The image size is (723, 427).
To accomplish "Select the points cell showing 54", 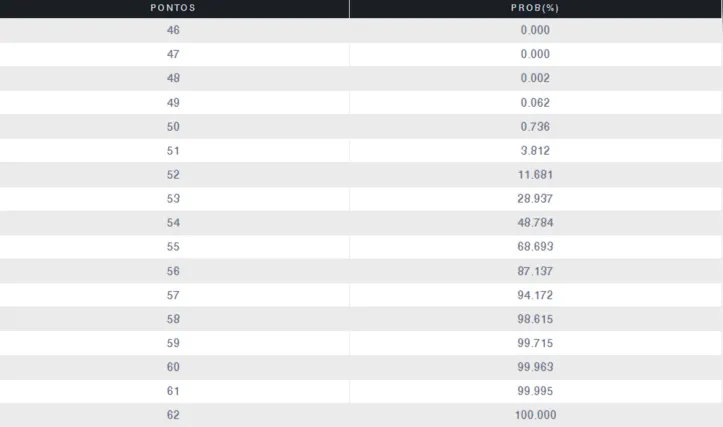I will tap(174, 222).
